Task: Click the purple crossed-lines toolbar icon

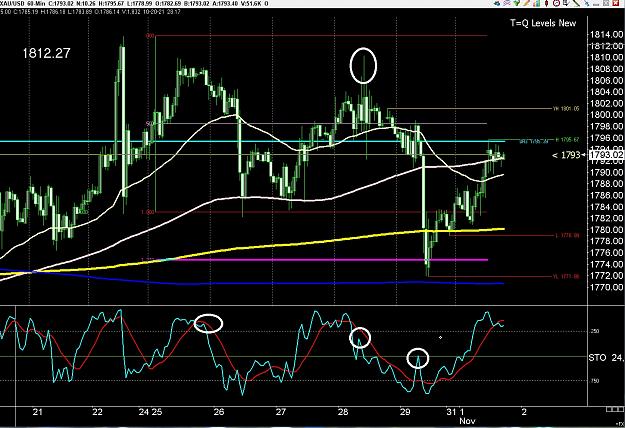Action: tap(507, 3)
